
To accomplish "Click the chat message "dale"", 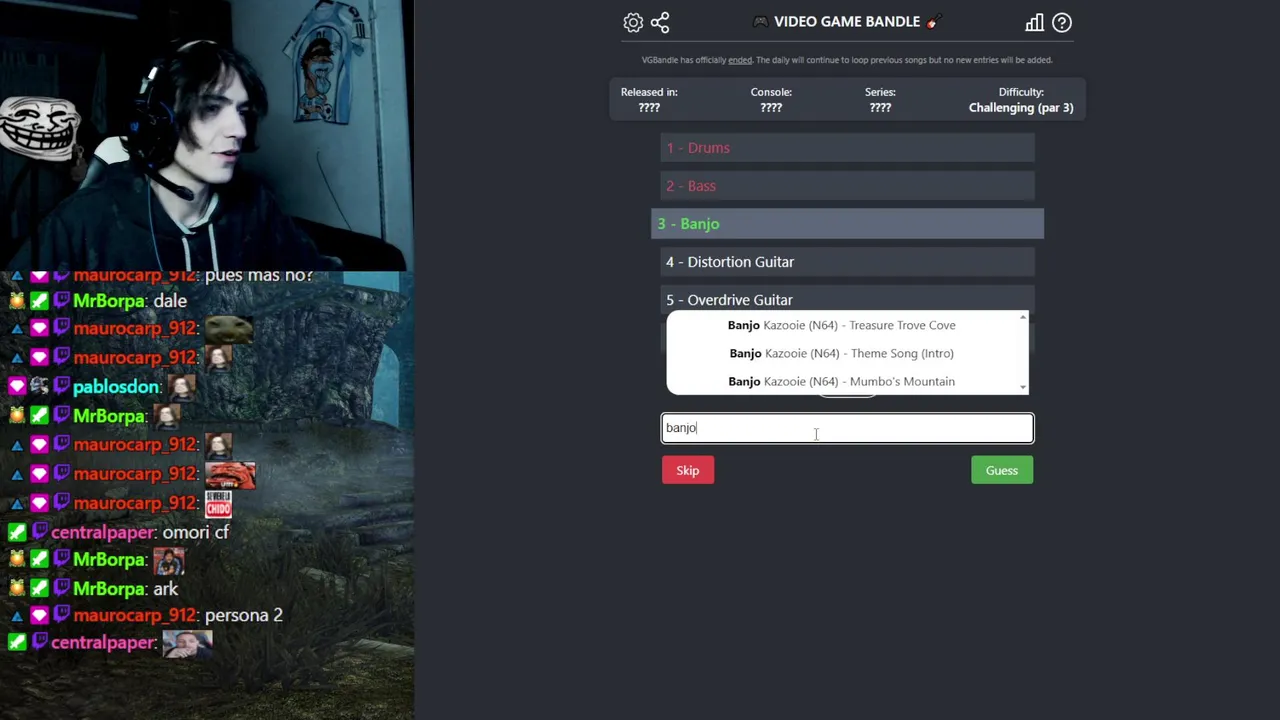I will [170, 301].
